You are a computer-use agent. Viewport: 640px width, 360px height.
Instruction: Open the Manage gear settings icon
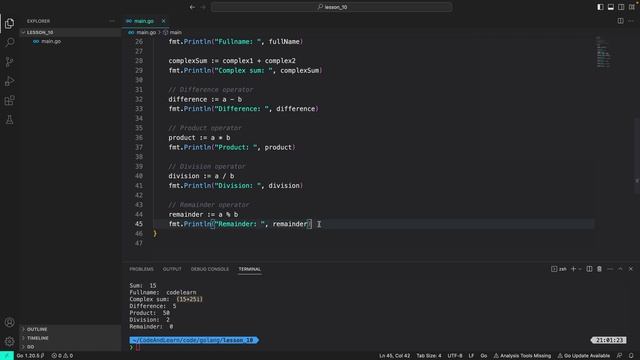click(9, 342)
